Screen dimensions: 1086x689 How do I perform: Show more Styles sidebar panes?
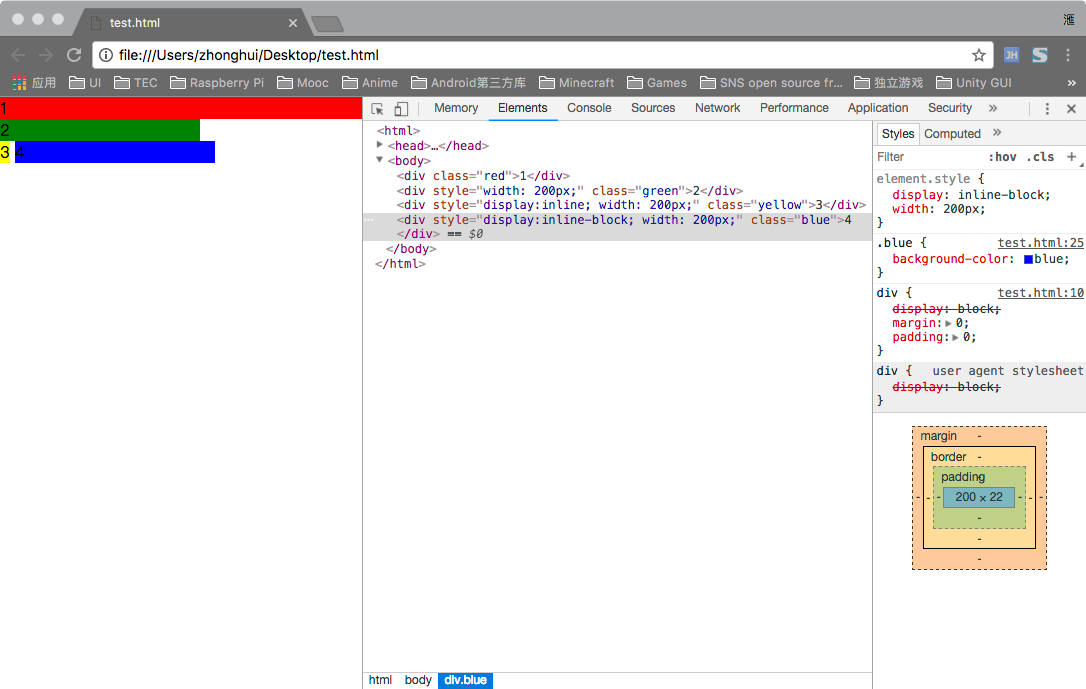(x=997, y=133)
